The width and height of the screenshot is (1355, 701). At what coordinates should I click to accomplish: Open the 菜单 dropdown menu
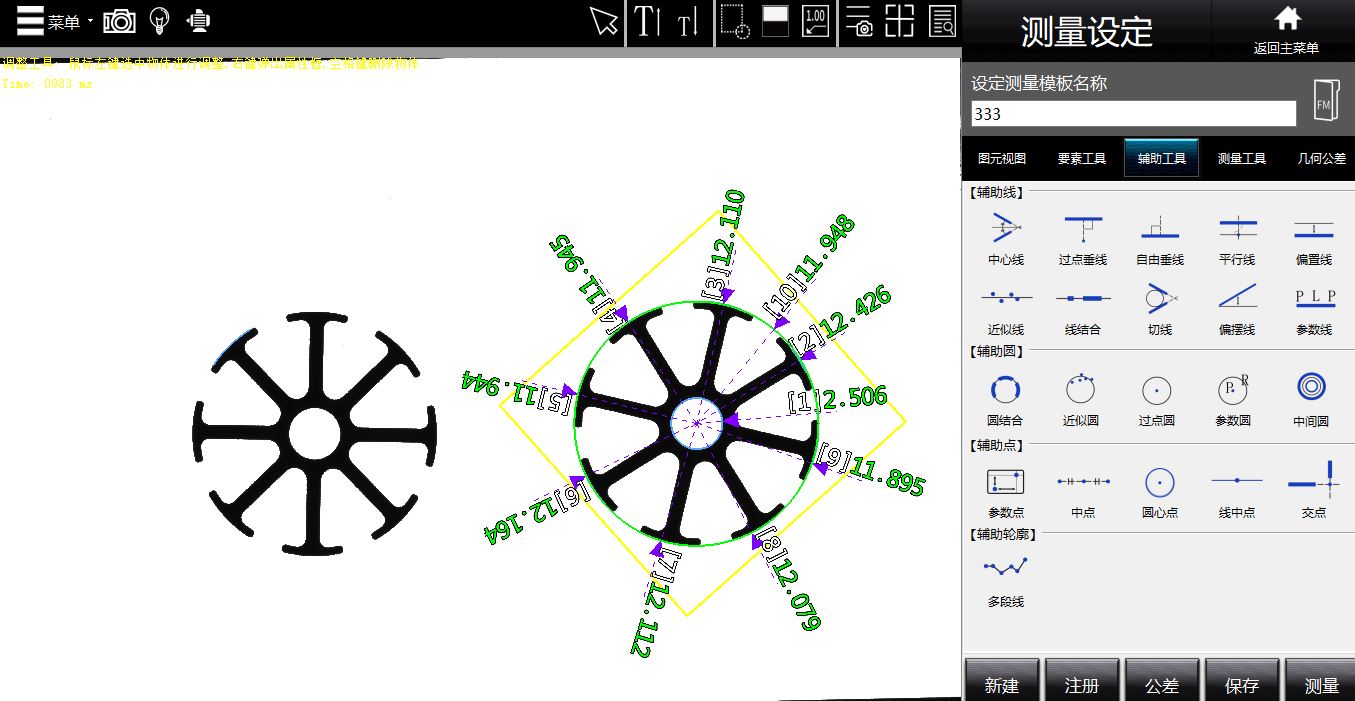(48, 21)
